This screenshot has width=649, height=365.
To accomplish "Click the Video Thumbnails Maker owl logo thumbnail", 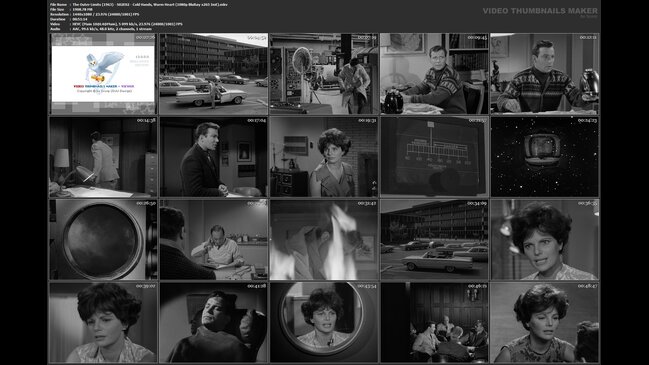I will [x=103, y=74].
